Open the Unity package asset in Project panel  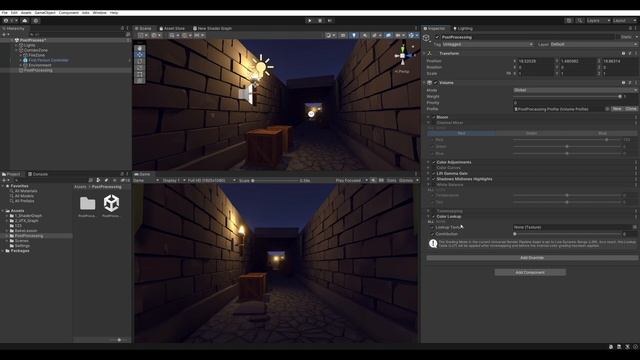pos(111,203)
